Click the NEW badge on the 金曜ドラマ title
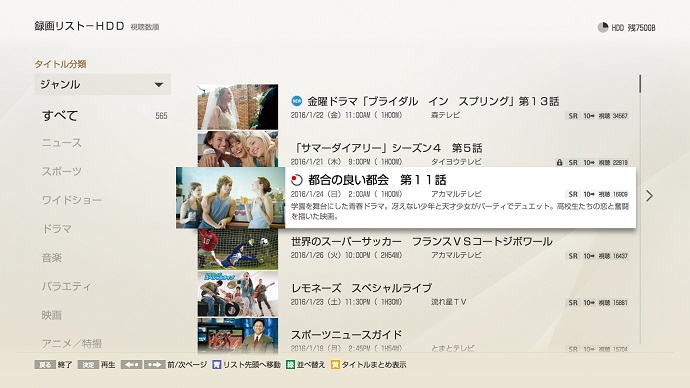Screen dimensions: 690x388 pyautogui.click(x=297, y=101)
